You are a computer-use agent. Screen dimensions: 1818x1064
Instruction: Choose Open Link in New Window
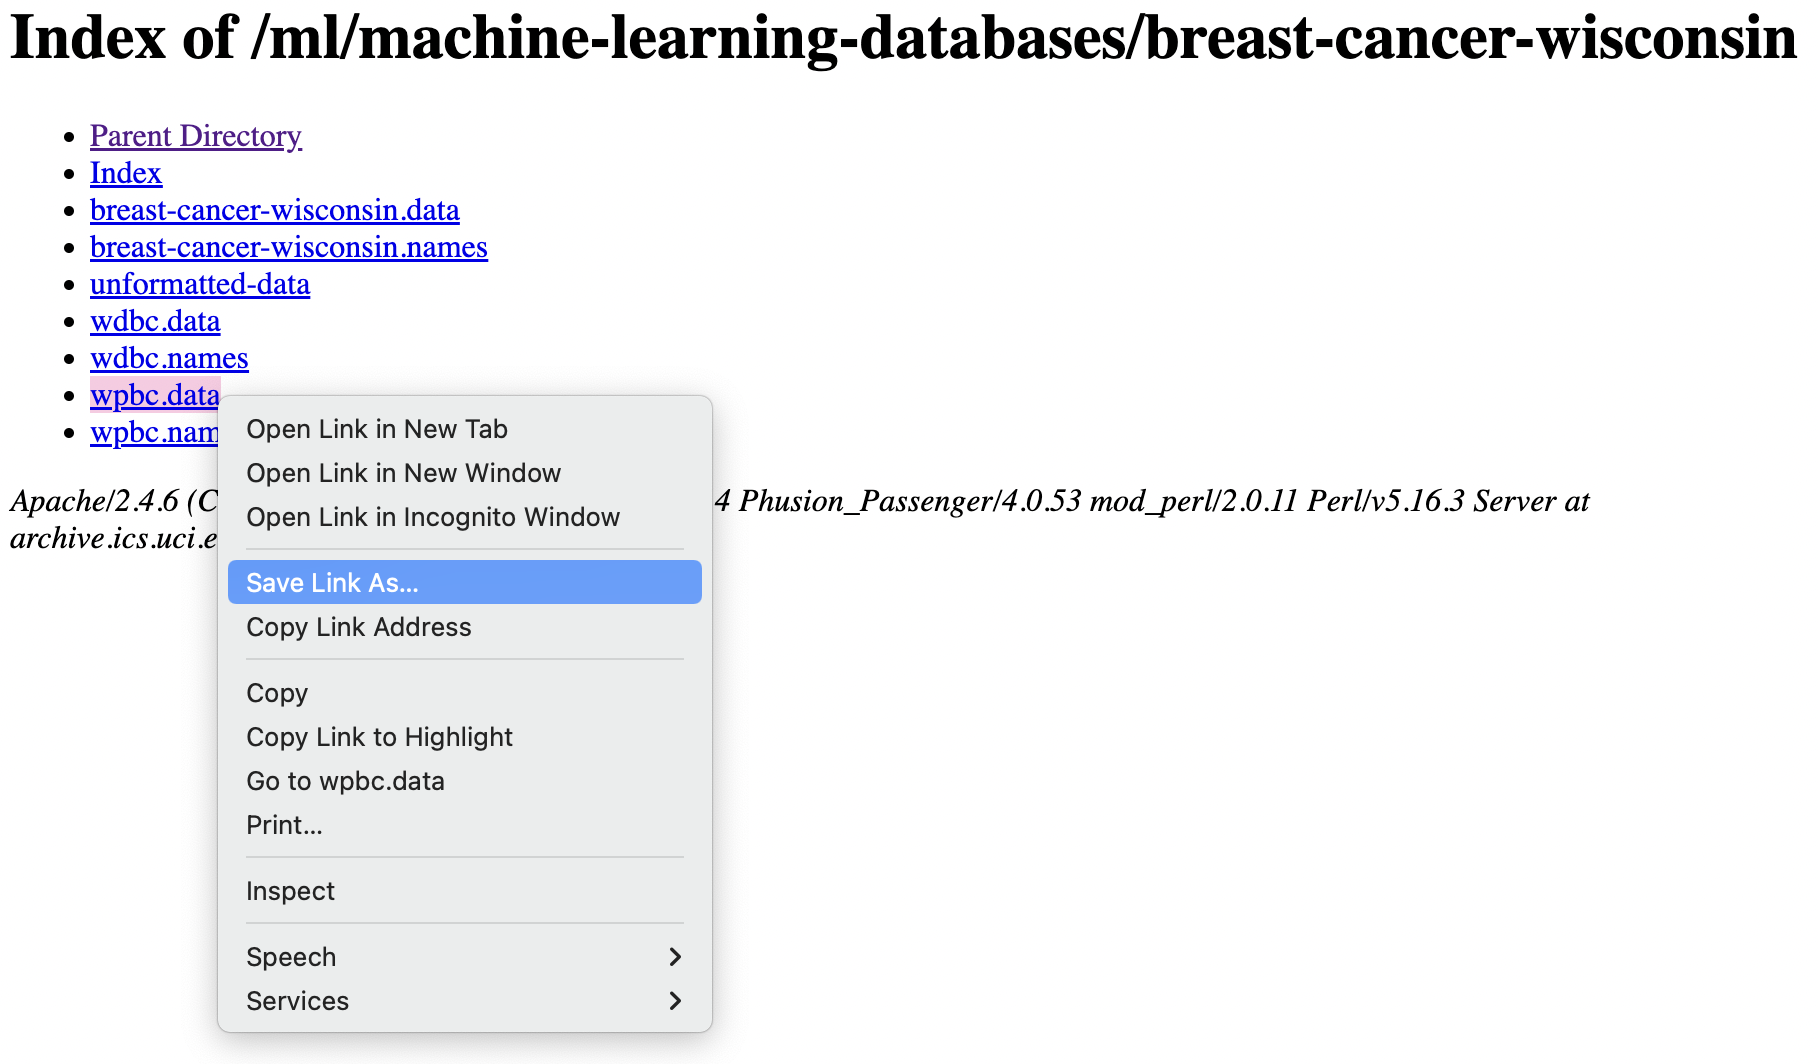pyautogui.click(x=465, y=473)
